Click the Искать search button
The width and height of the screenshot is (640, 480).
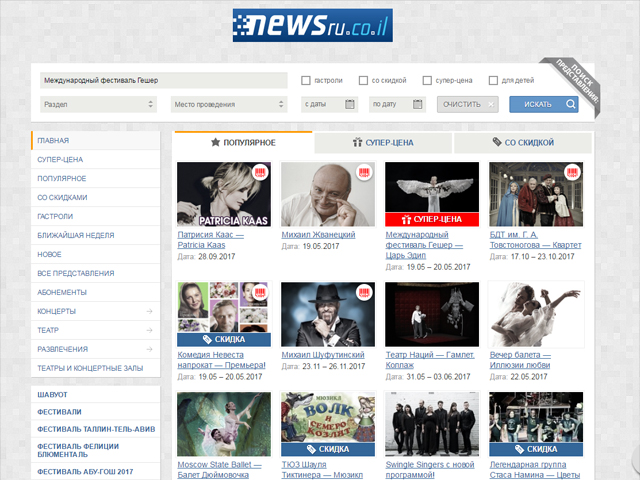(544, 104)
